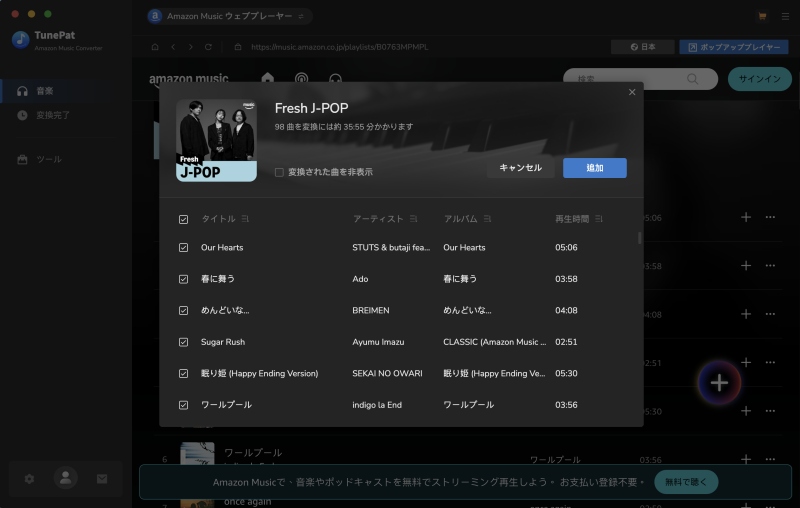Click the サインイン button
Image resolution: width=800 pixels, height=508 pixels.
click(760, 79)
